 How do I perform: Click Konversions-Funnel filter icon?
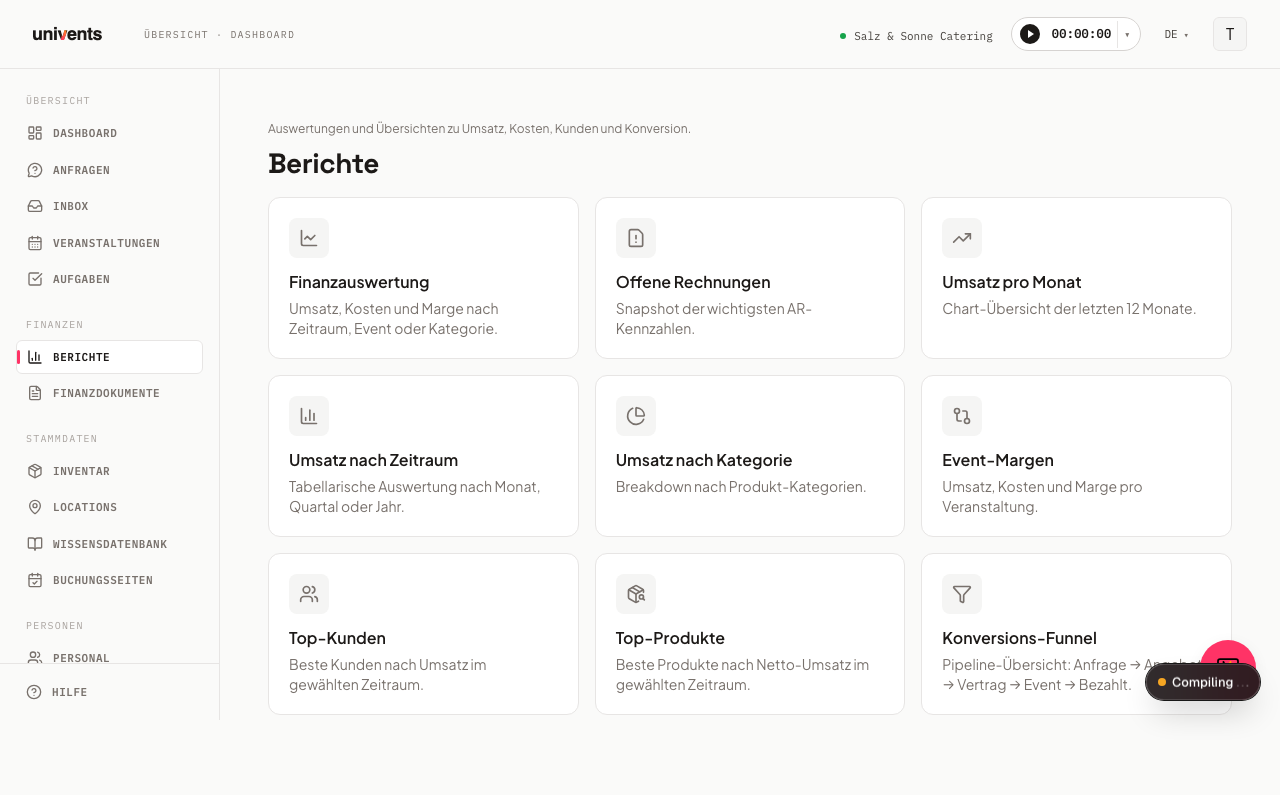click(x=962, y=594)
